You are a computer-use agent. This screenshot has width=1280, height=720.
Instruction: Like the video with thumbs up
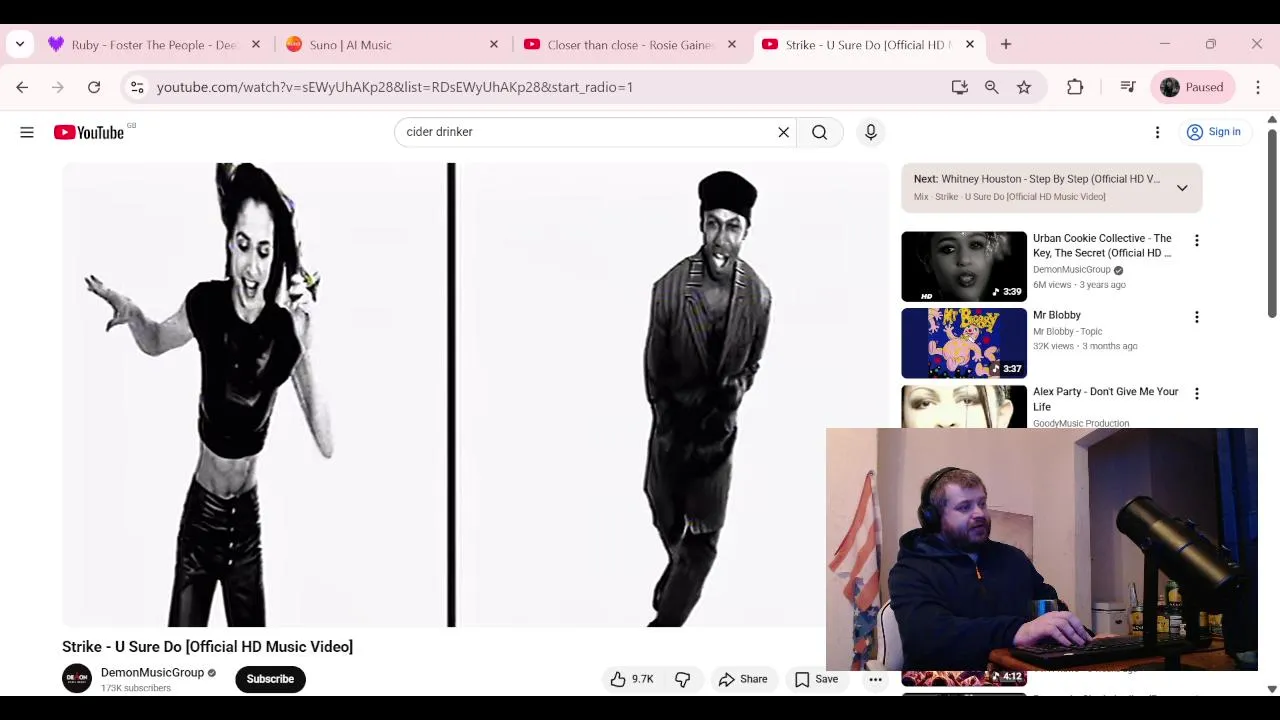632,679
